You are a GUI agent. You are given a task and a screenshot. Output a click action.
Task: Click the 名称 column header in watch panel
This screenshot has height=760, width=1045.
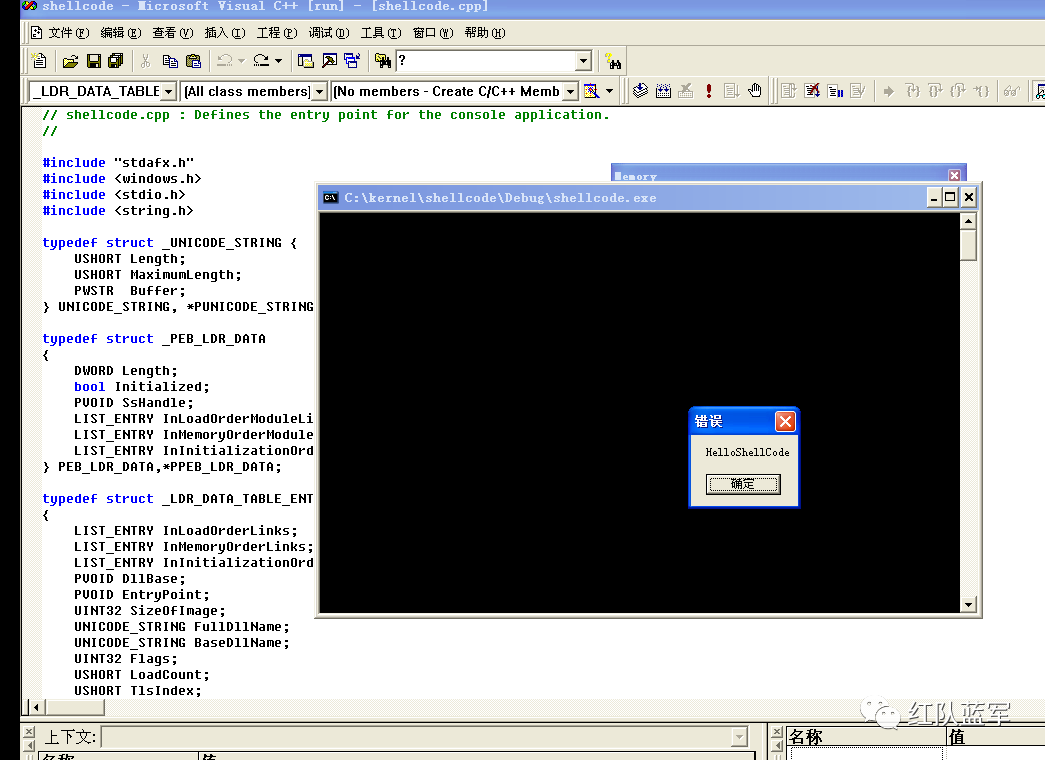point(866,737)
